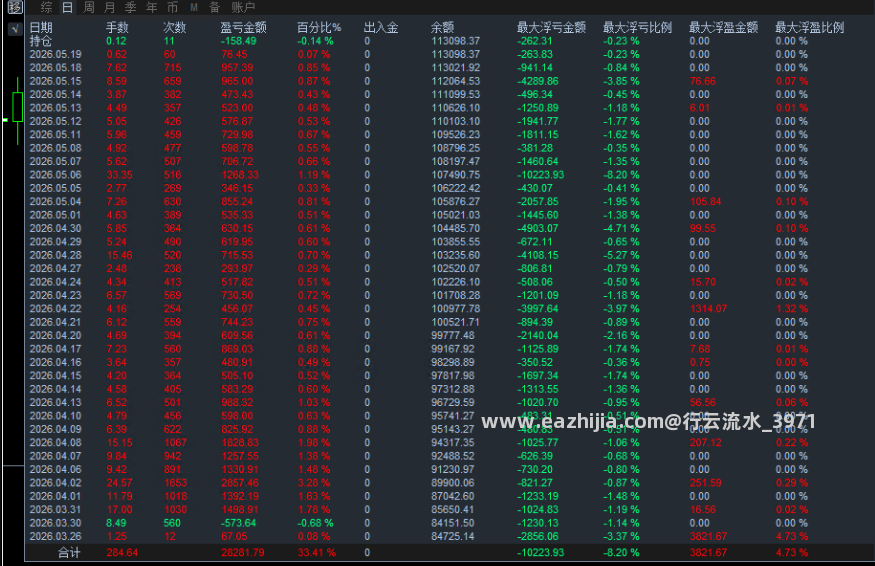
Task: Click the 移 move icon at top-left
Action: [x=15, y=7]
